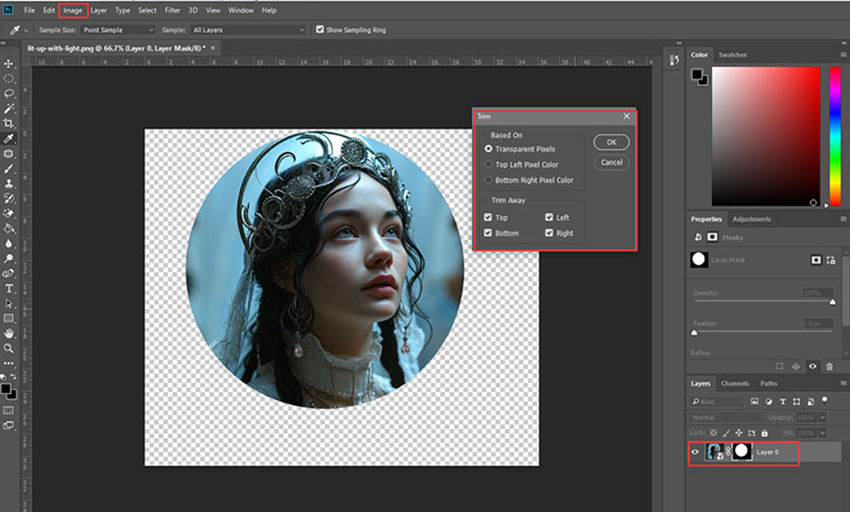Click the Filter for Type Layers icon
This screenshot has width=850, height=512.
click(x=783, y=401)
